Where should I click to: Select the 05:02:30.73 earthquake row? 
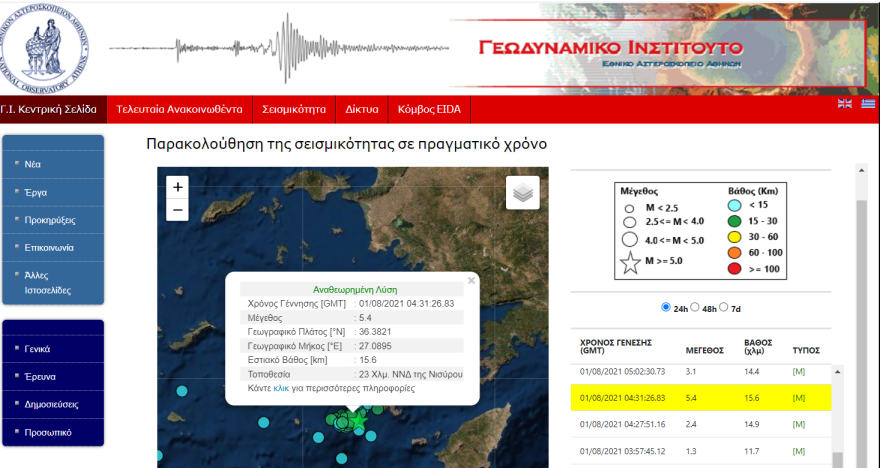700,372
